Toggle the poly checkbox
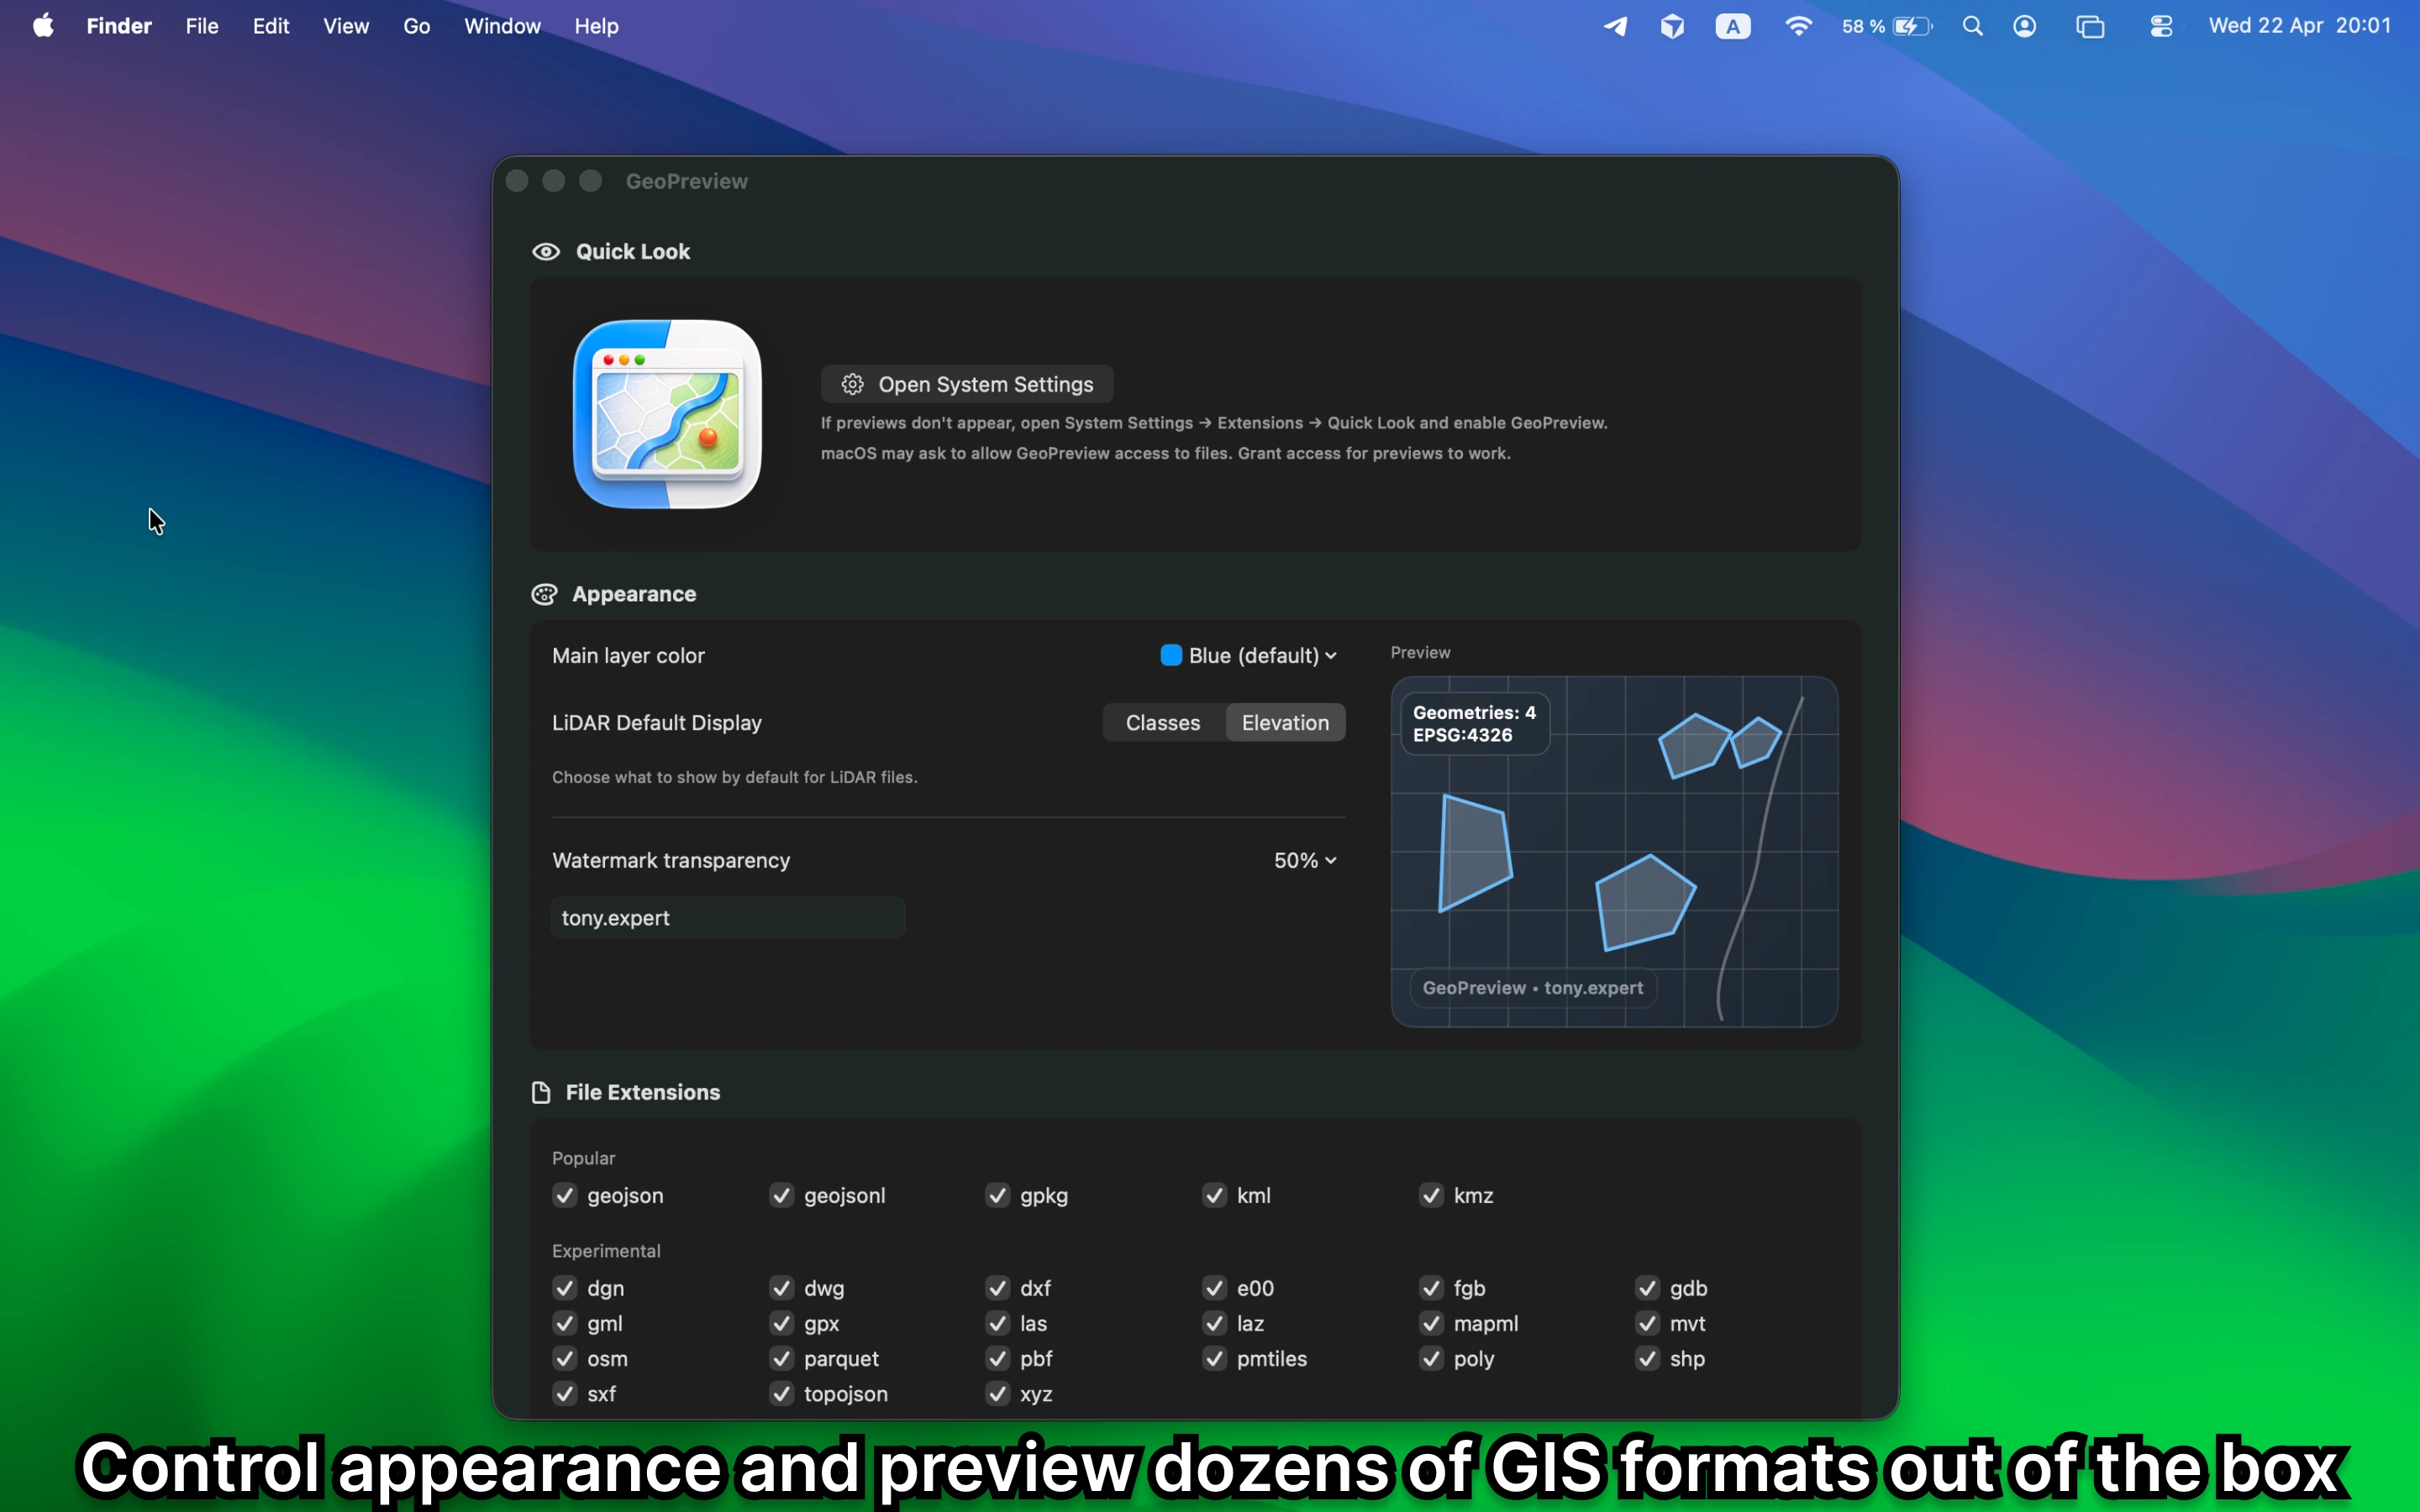2420x1512 pixels. [x=1432, y=1358]
